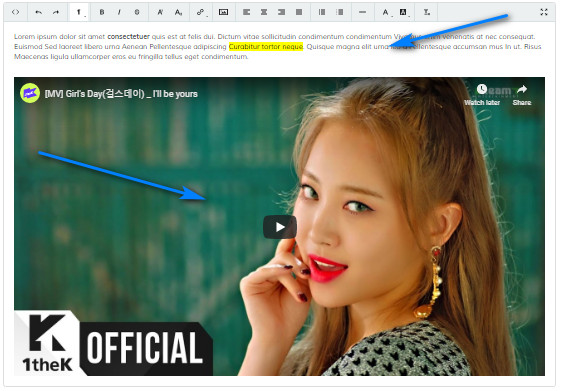Toggle italic formatting
Viewport: 561px width, 391px height.
pos(119,12)
